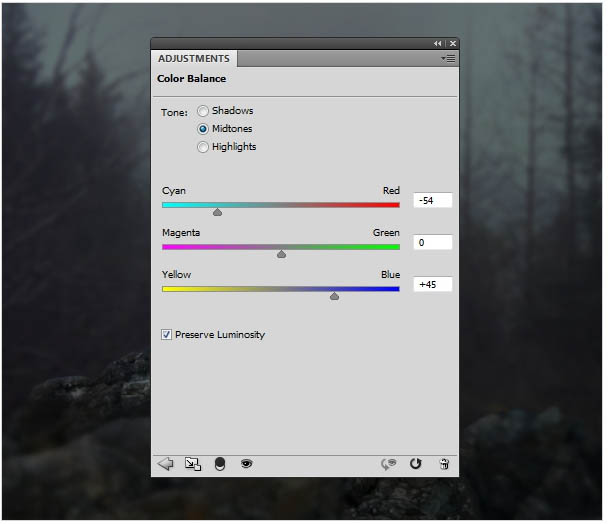Viewport: 608px width, 524px height.
Task: View previous state icon
Action: tap(389, 463)
